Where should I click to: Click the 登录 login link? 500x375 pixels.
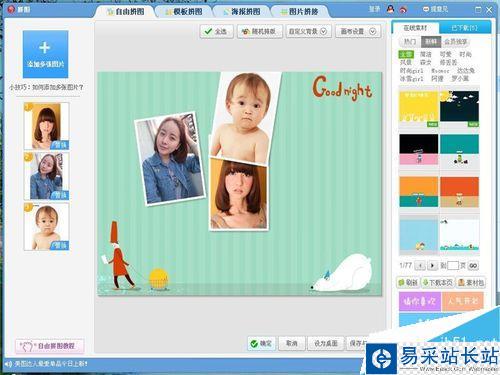[x=374, y=9]
